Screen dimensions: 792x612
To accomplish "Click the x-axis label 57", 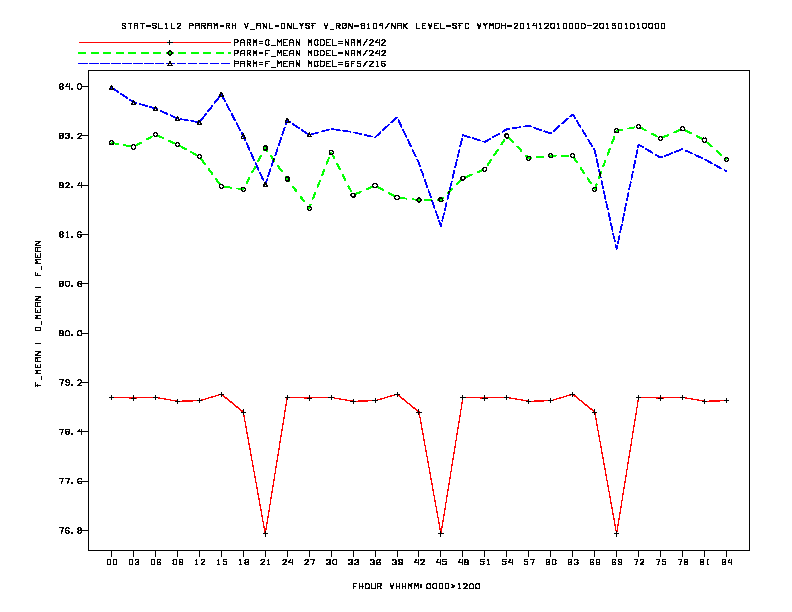I will 529,562.
